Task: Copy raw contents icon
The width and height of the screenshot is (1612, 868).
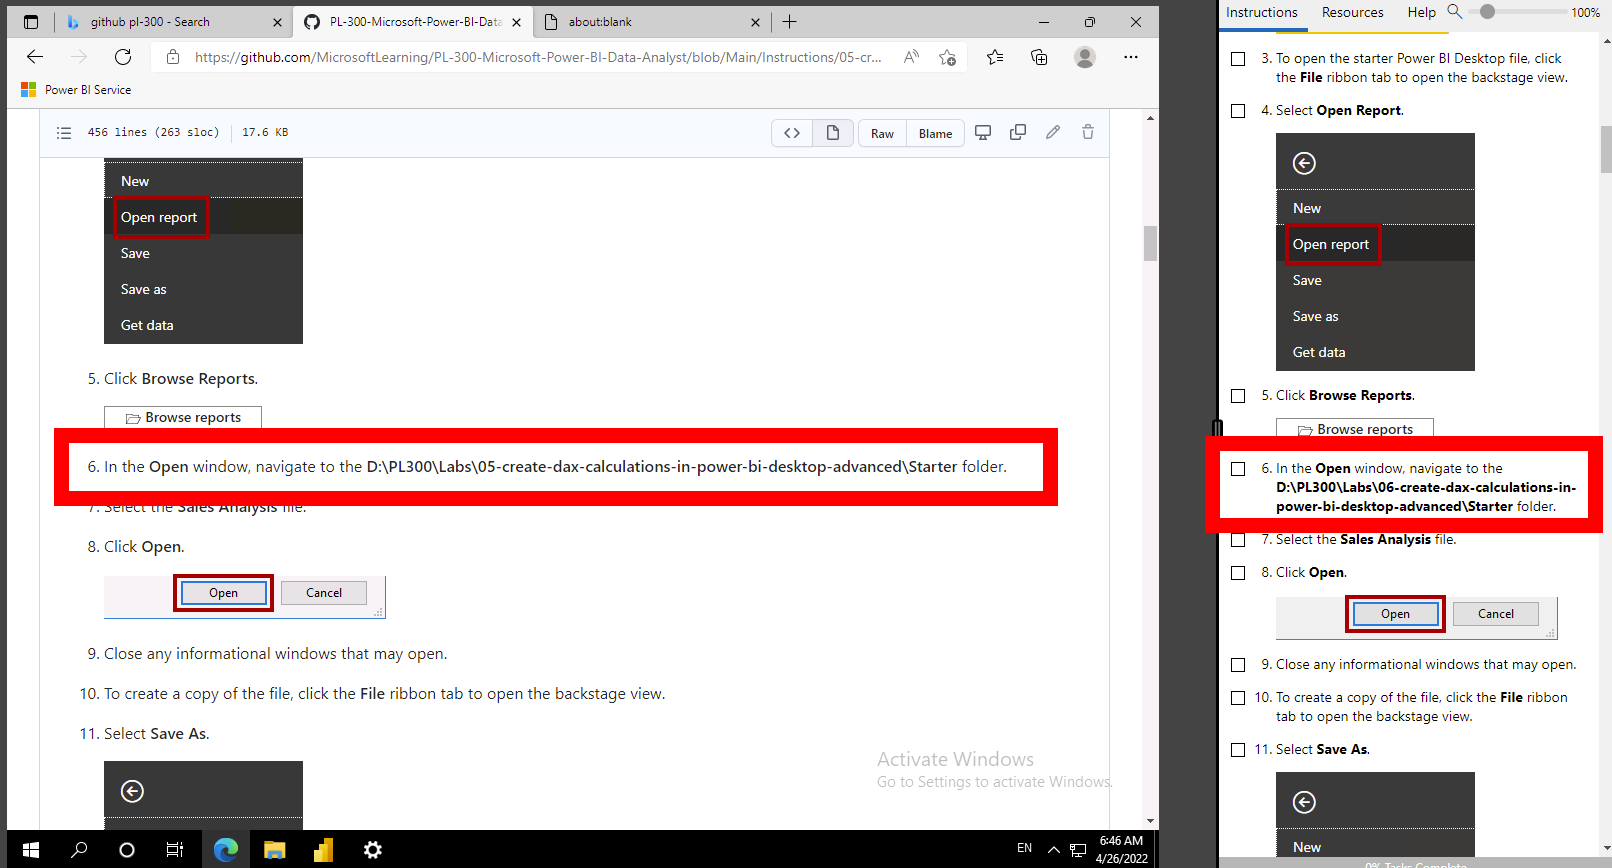Action: 1018,132
